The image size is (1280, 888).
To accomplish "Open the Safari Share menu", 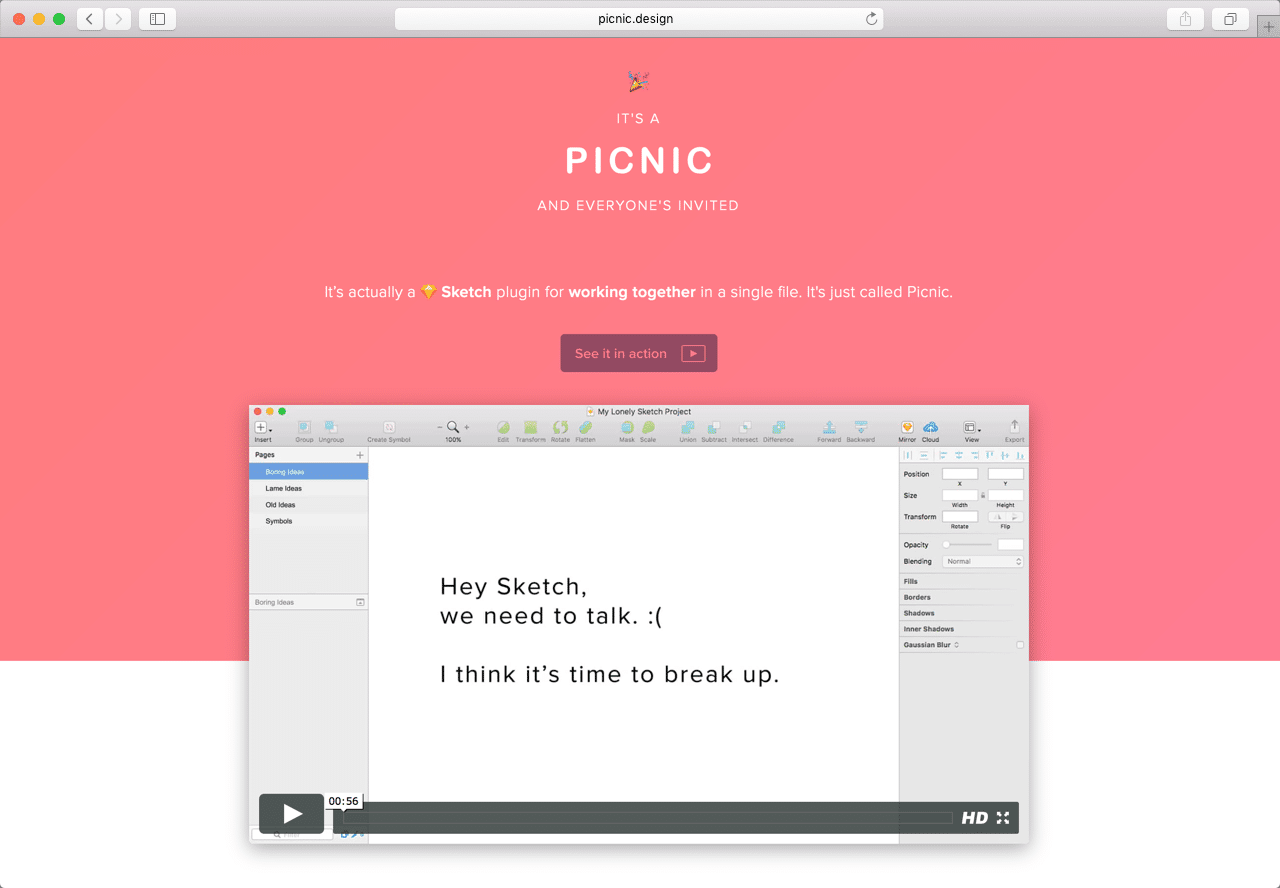I will tap(1185, 19).
